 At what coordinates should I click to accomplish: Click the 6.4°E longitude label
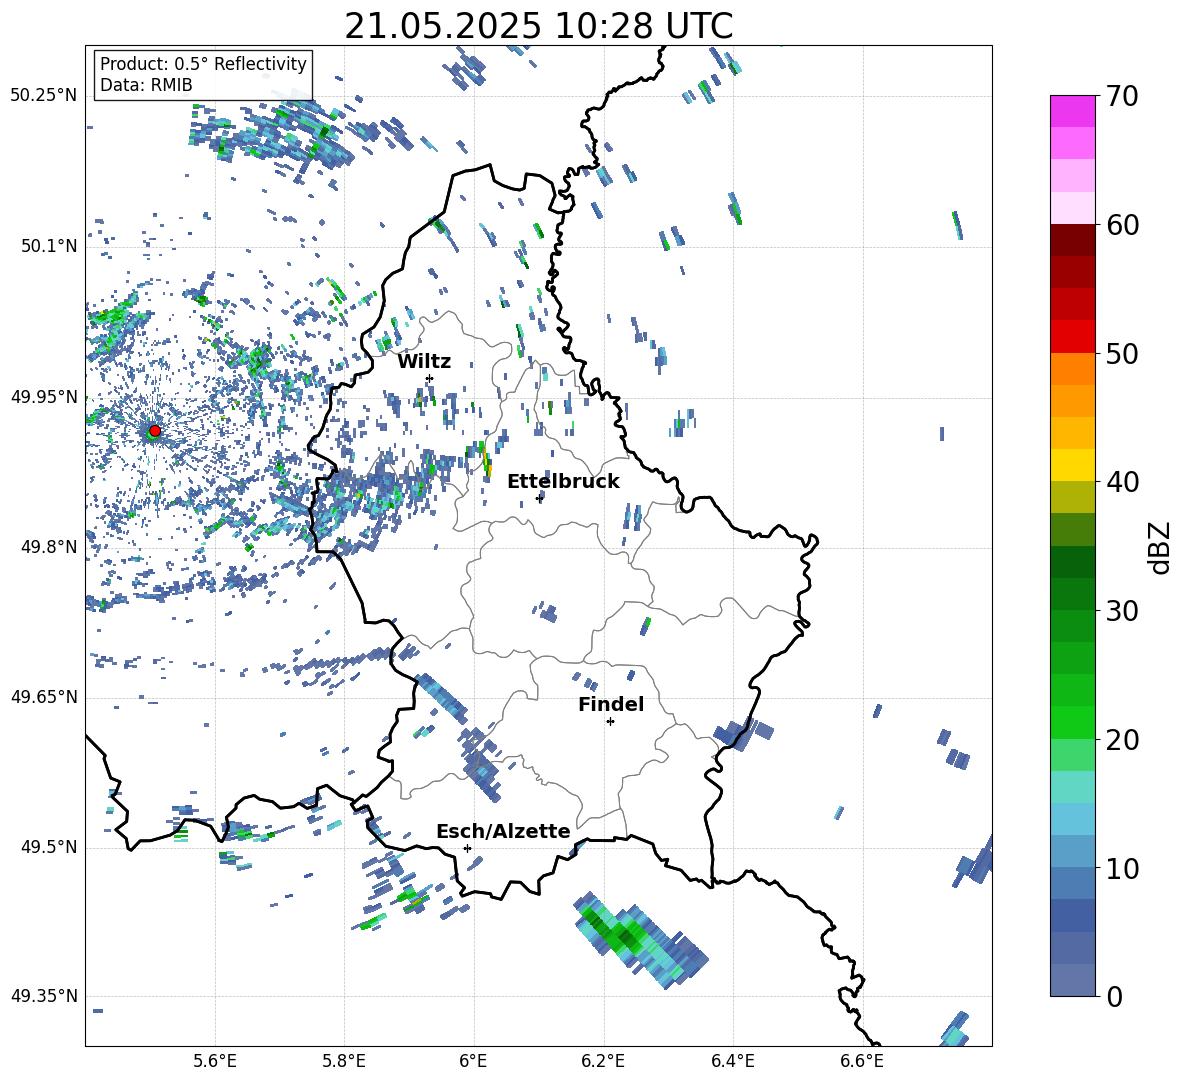point(732,1061)
